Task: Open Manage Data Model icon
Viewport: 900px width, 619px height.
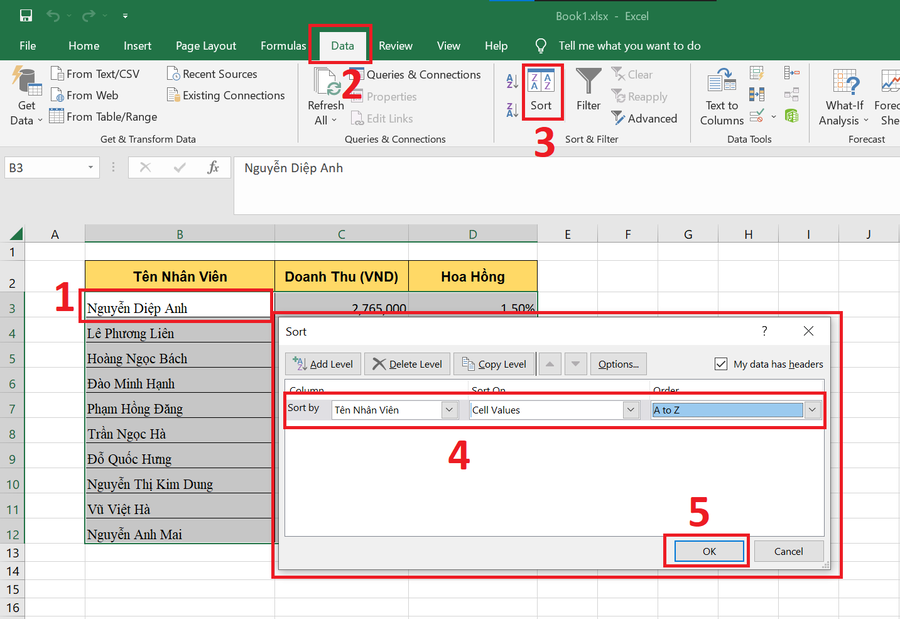Action: [x=792, y=116]
